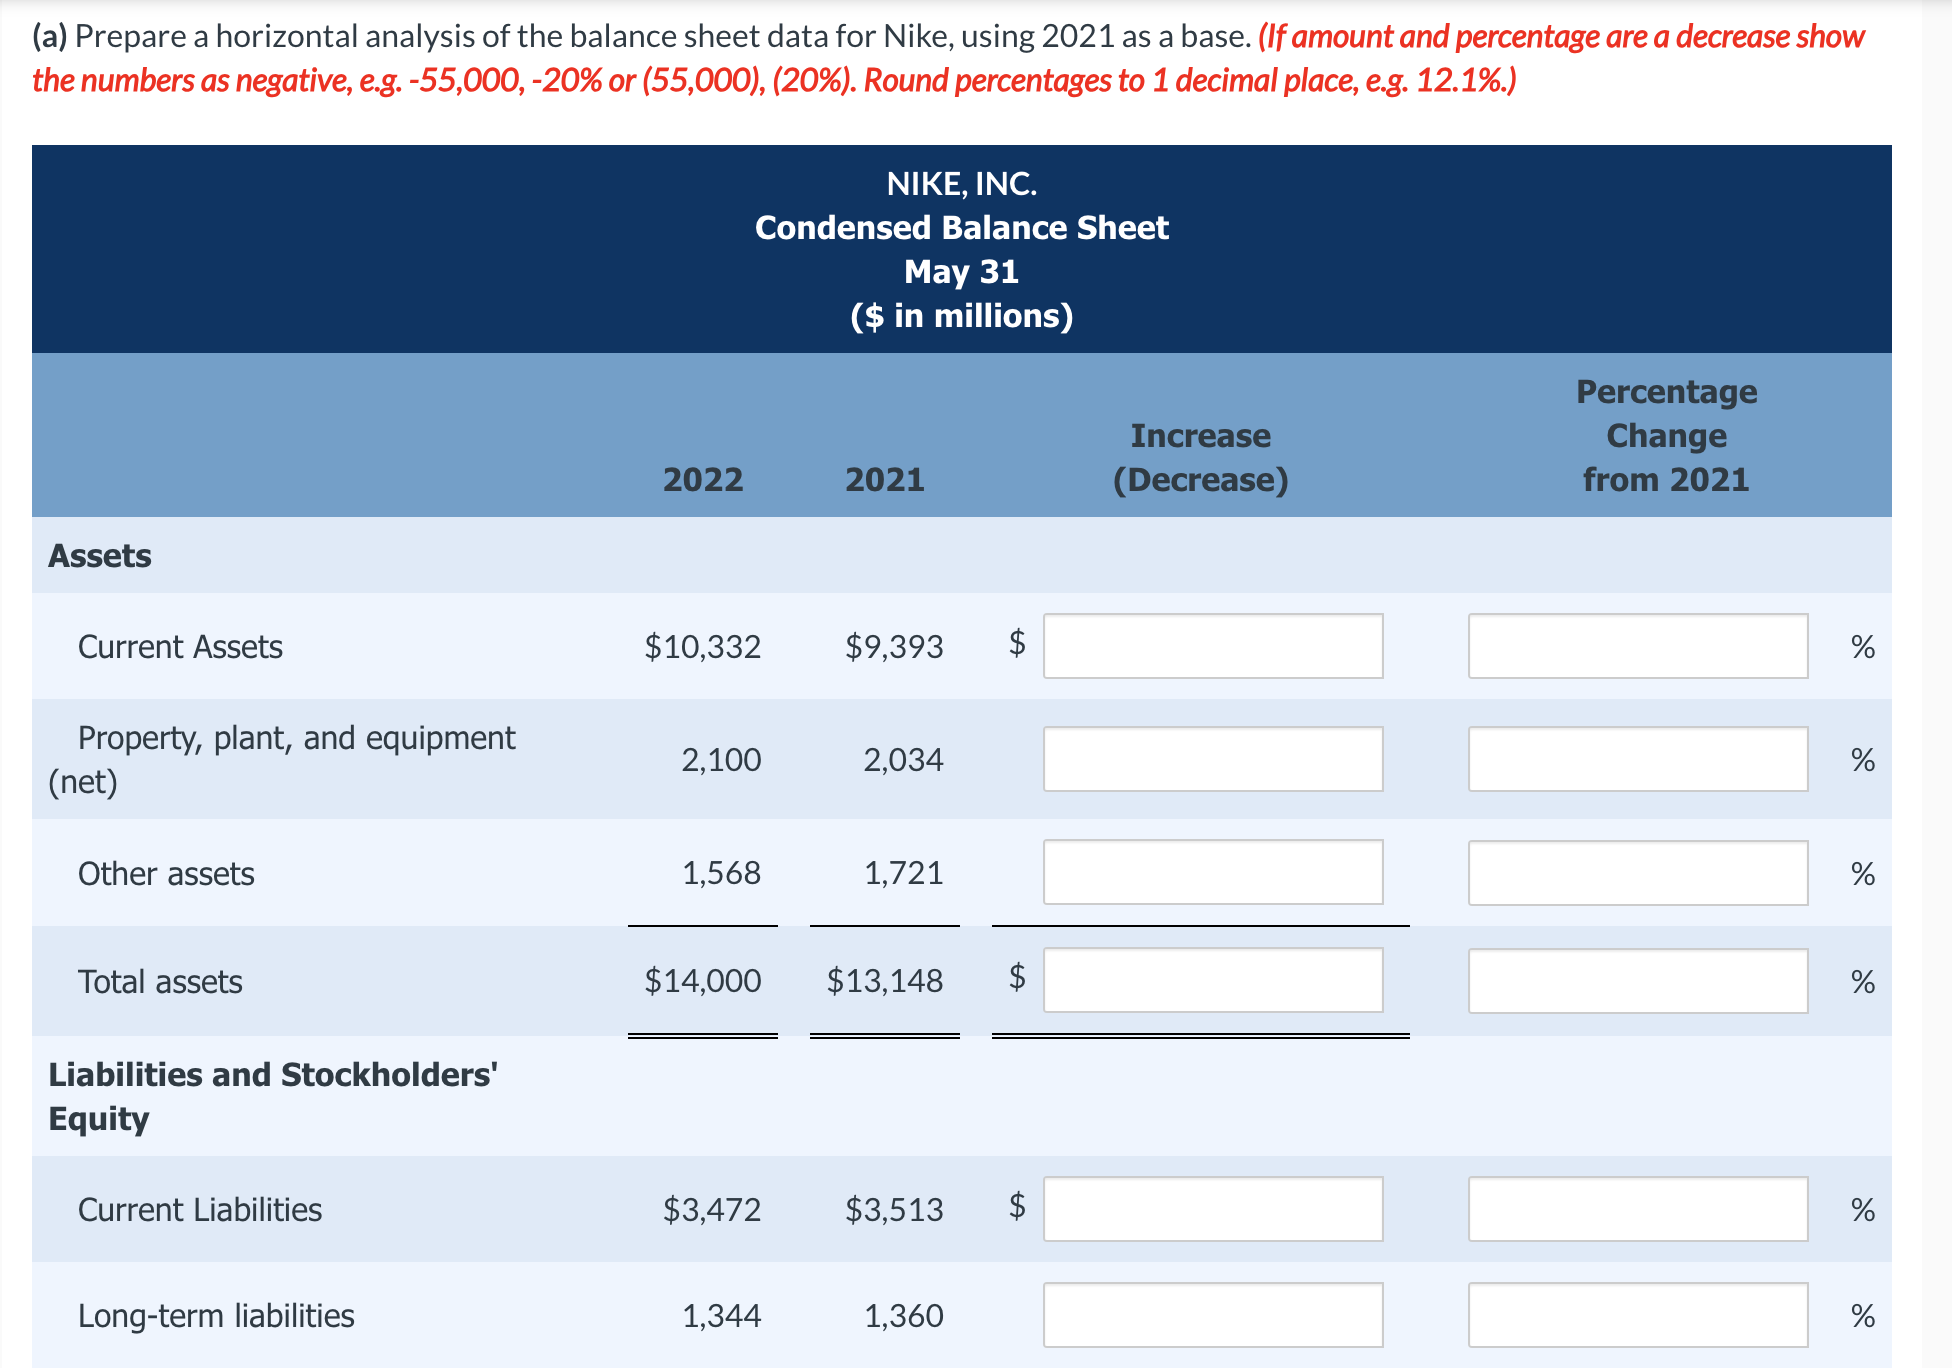Screen dimensions: 1952x1368
Task: Select Property, plant, and equipment increase input
Action: [1213, 759]
